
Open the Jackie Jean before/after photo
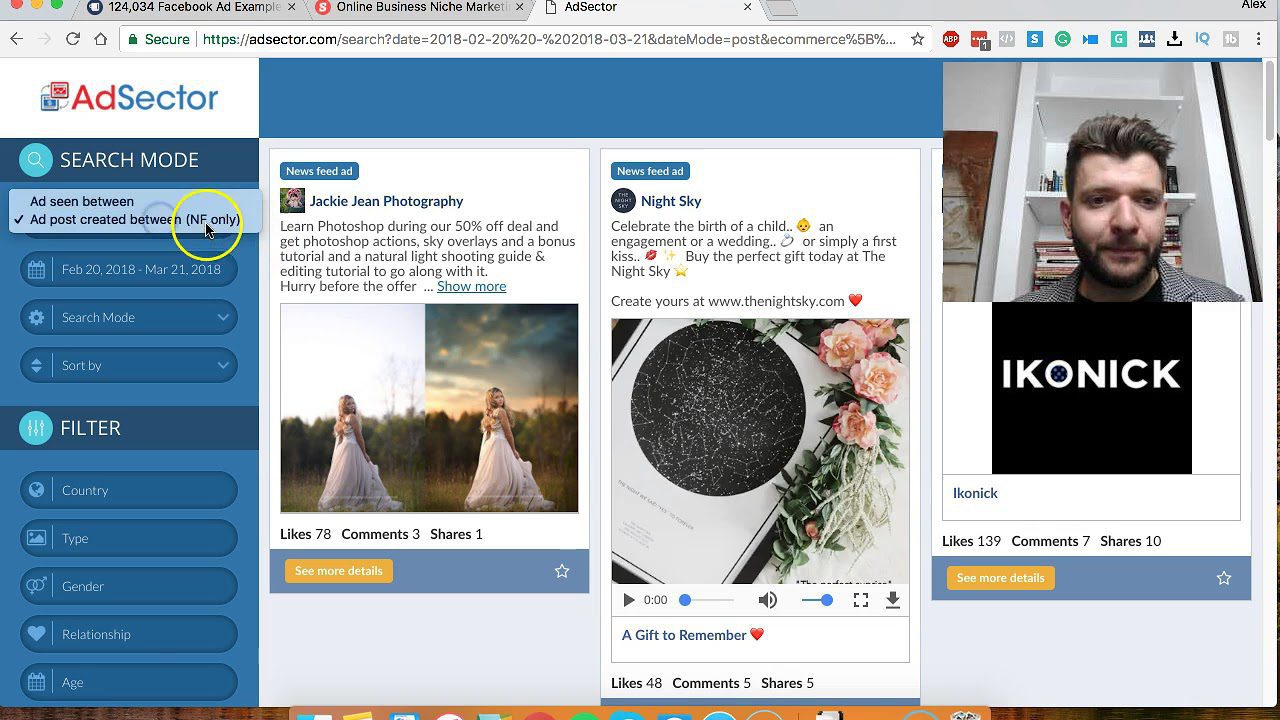tap(429, 408)
